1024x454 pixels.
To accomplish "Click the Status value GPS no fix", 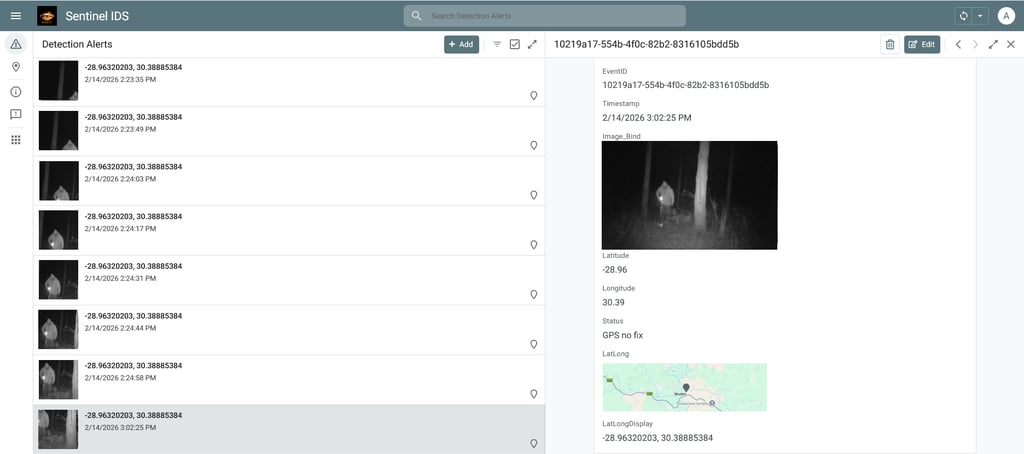I will [x=623, y=335].
